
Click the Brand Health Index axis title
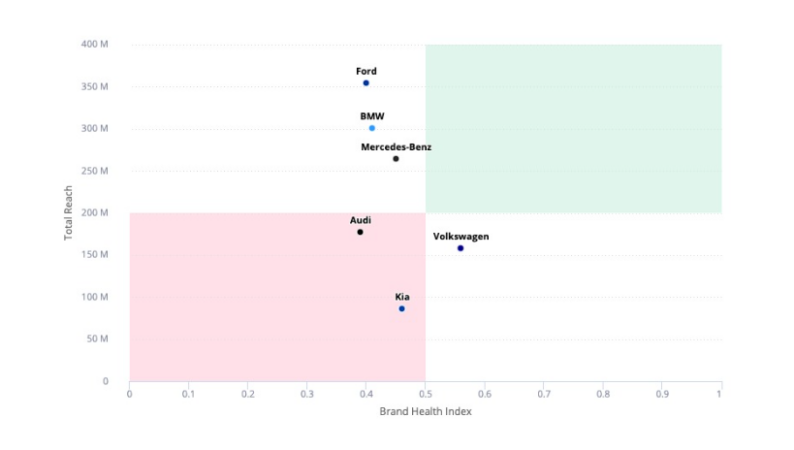pyautogui.click(x=425, y=412)
